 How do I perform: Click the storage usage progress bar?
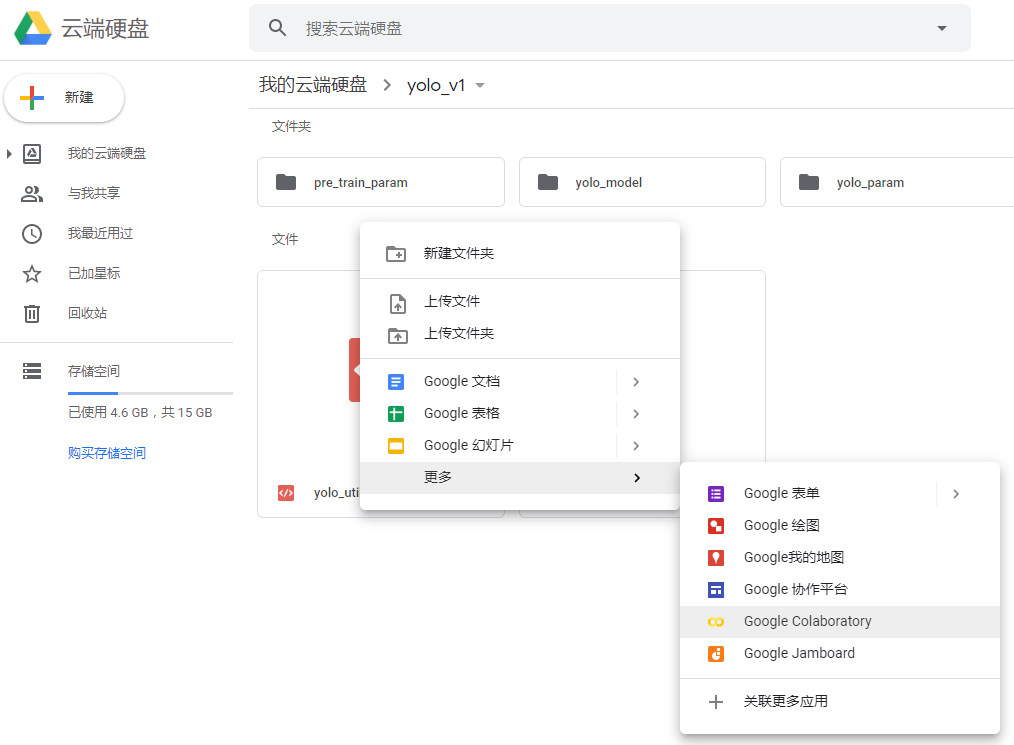coord(150,393)
